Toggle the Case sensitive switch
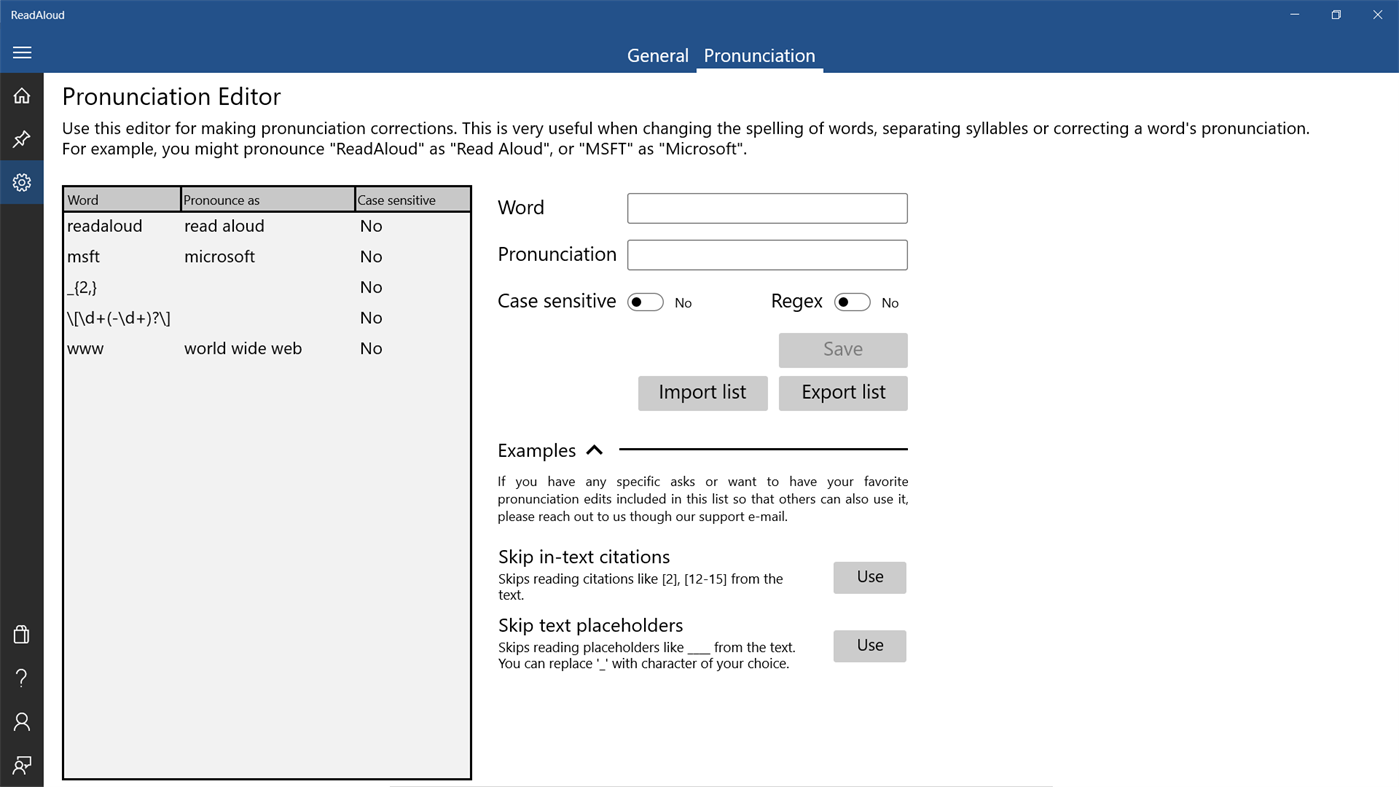This screenshot has width=1399, height=787. pos(645,301)
